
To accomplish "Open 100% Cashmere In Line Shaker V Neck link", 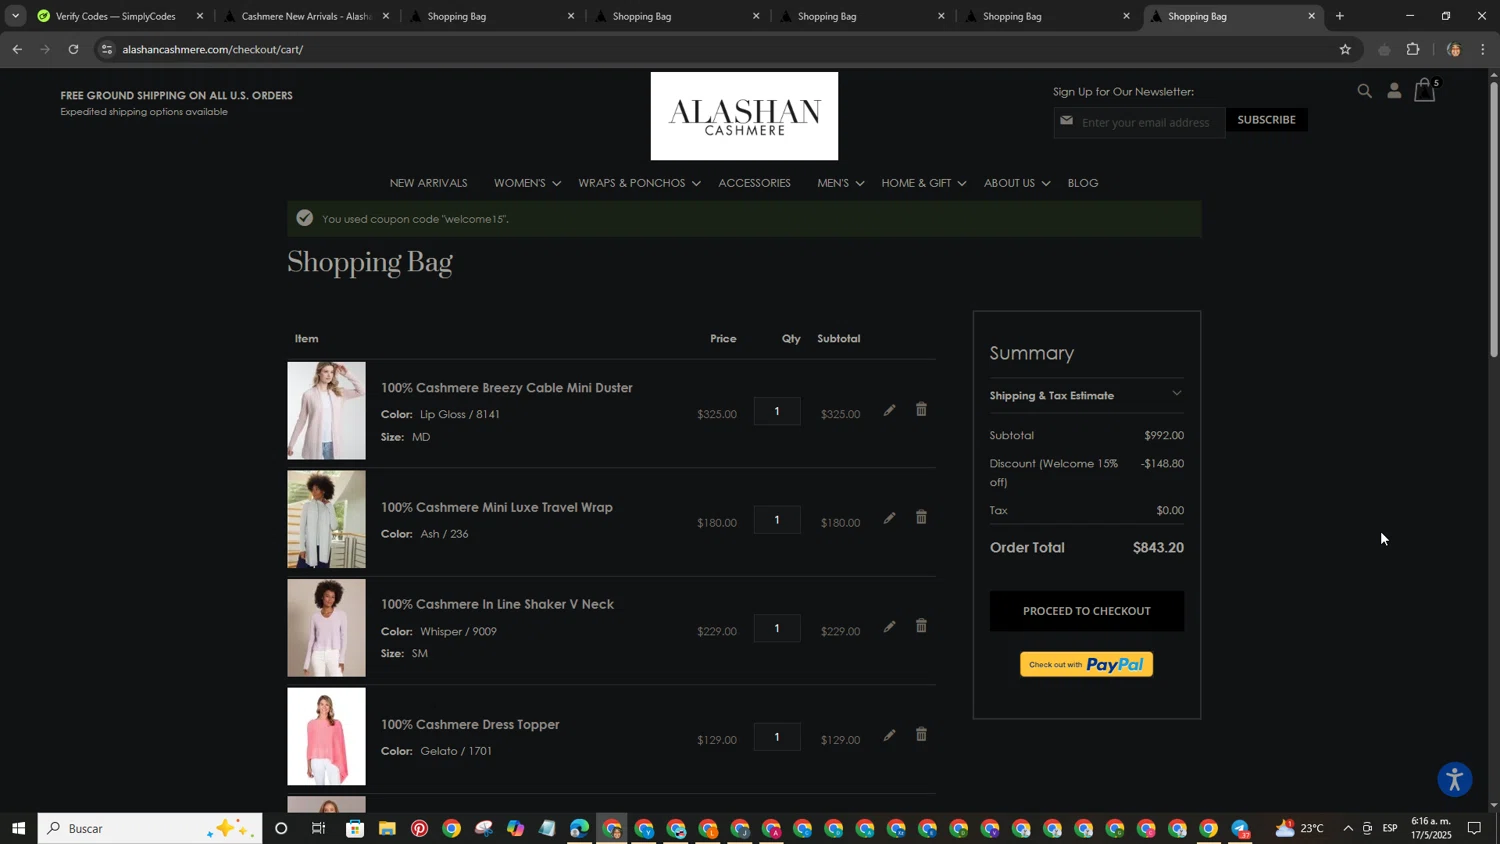I will [497, 604].
